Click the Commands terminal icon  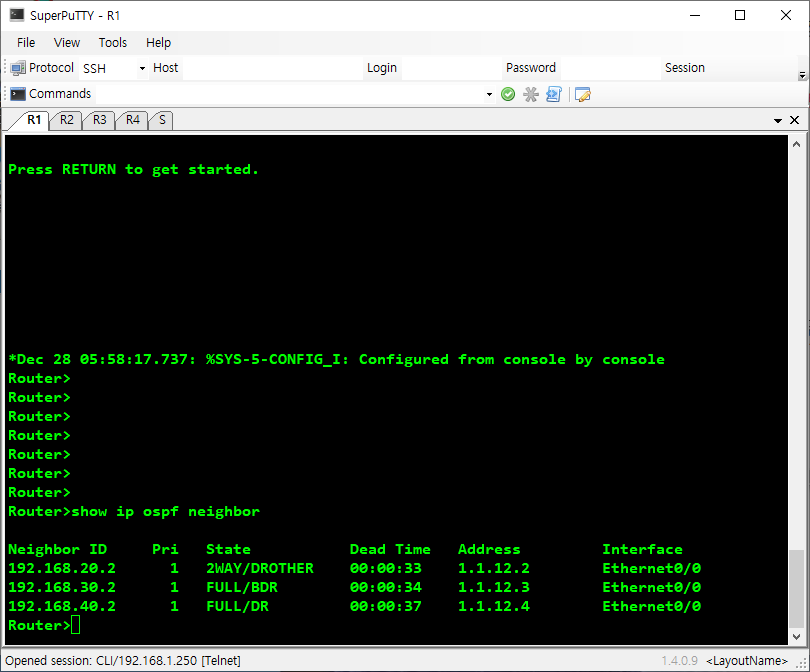(x=18, y=93)
